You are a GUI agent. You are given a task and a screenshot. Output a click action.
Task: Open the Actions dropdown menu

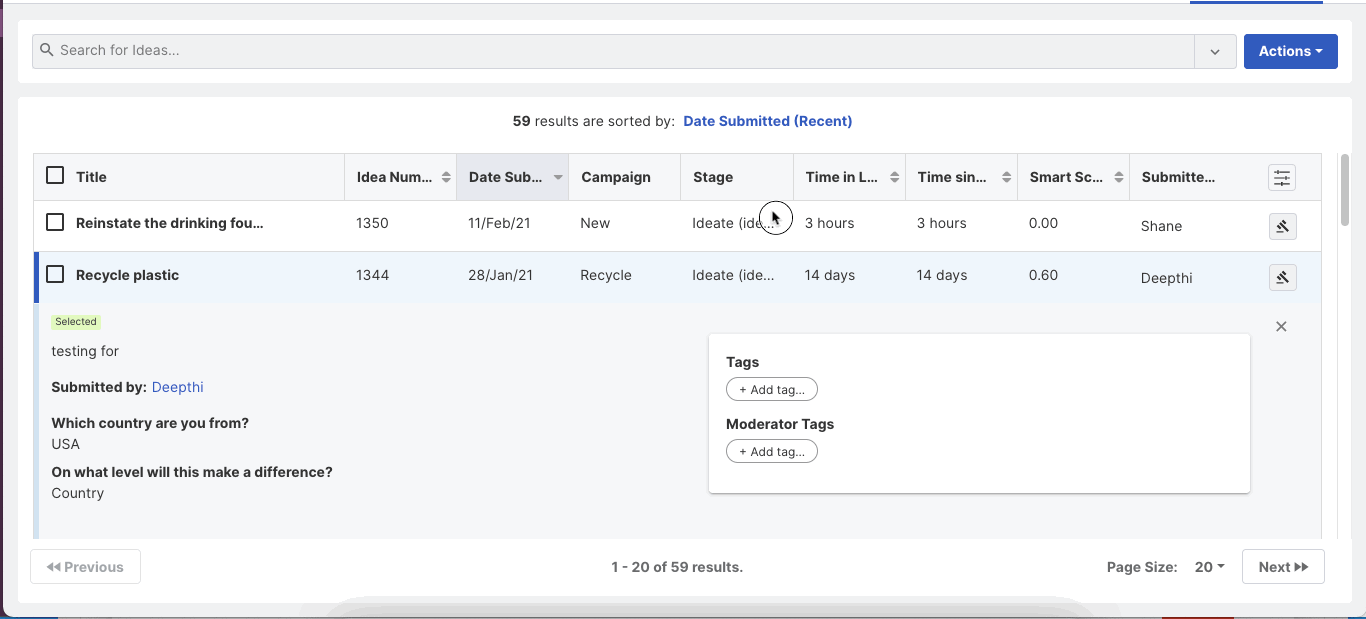(x=1290, y=51)
